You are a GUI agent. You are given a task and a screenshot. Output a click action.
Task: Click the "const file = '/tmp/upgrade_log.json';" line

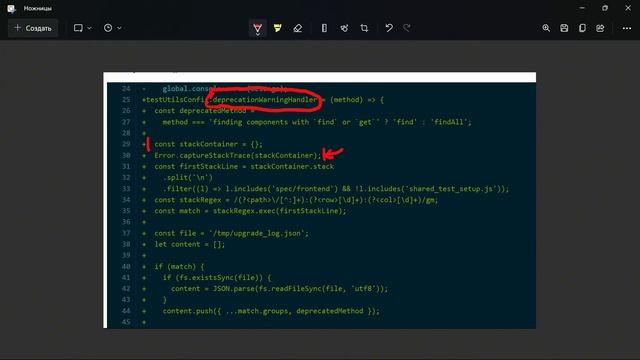pos(231,233)
